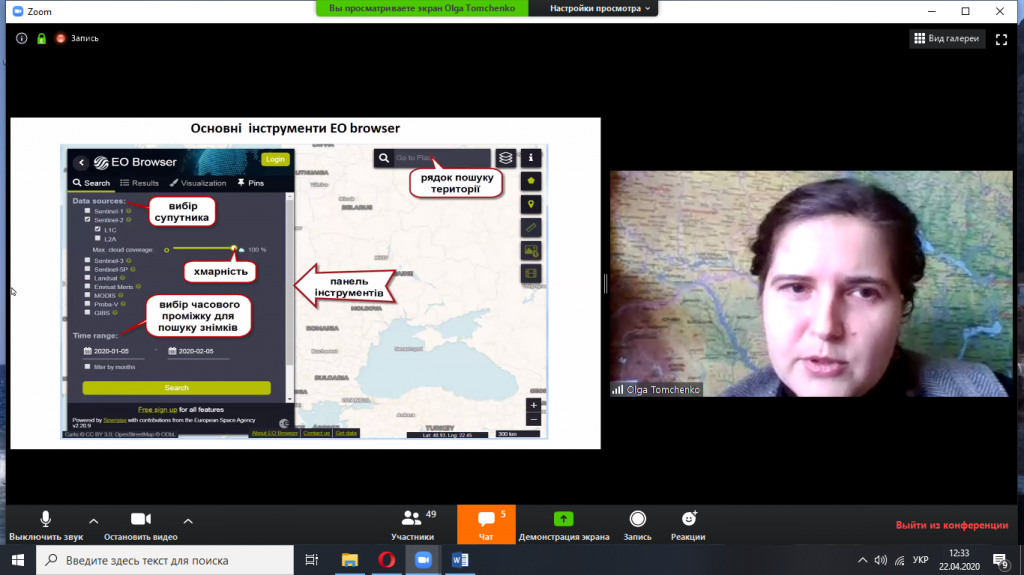Expand audio options arrow next to microphone

(x=93, y=521)
